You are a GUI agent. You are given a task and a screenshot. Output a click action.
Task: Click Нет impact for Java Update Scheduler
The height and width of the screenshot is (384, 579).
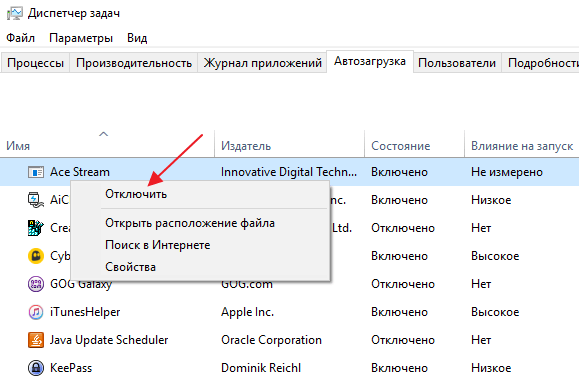[x=481, y=340]
